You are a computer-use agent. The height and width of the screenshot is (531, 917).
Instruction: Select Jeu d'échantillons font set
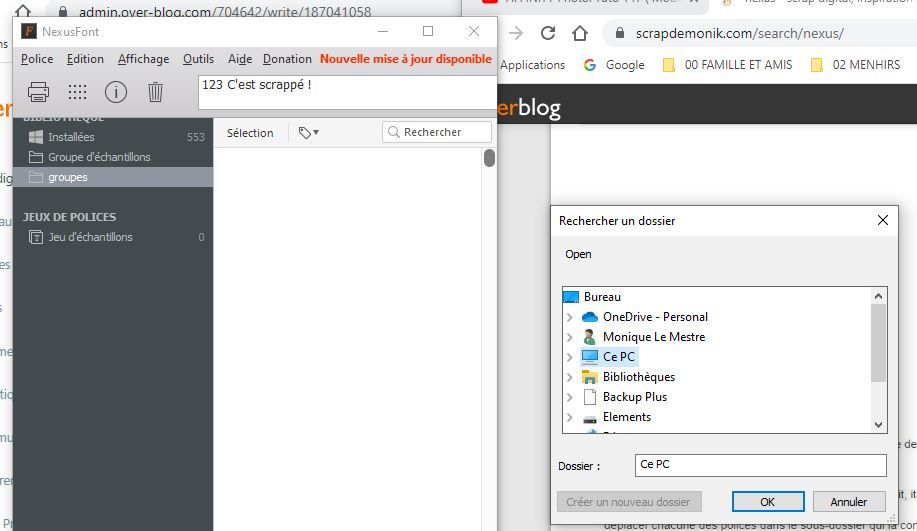(113, 237)
